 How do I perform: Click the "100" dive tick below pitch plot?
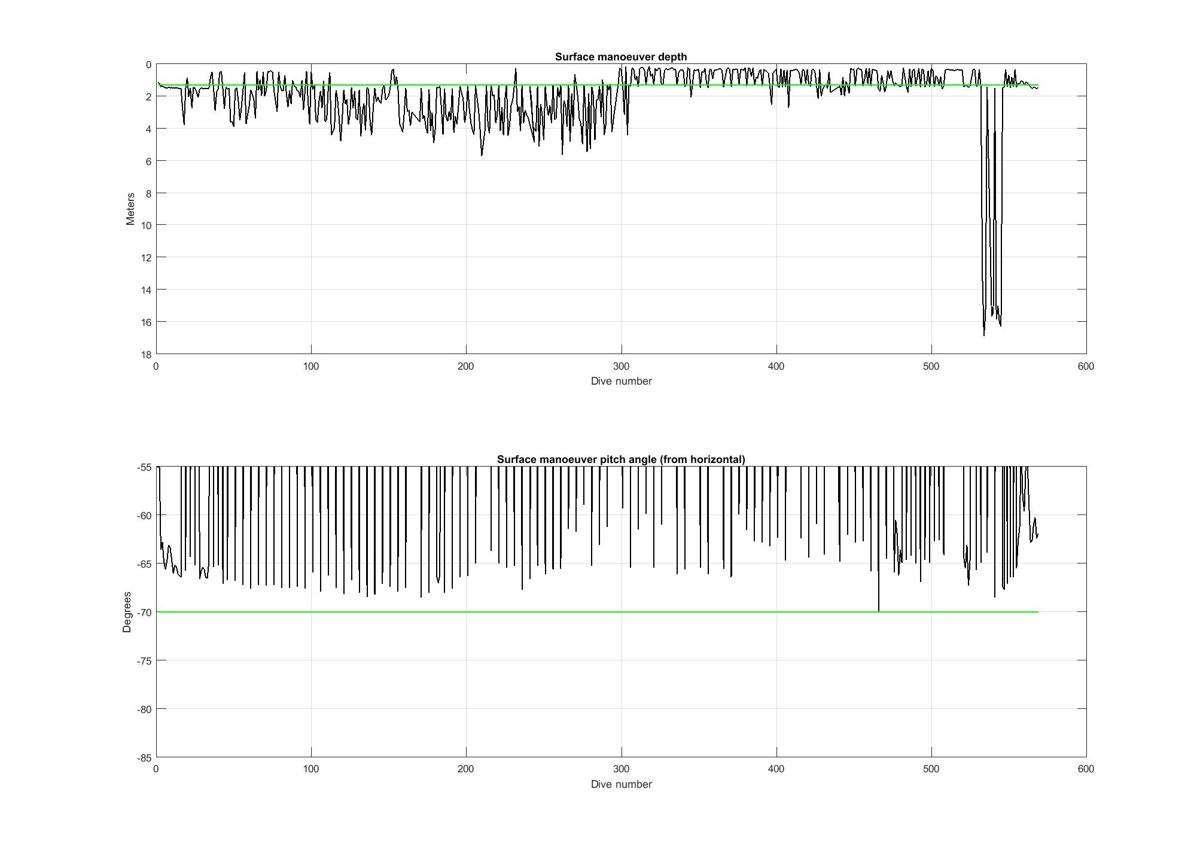click(311, 769)
